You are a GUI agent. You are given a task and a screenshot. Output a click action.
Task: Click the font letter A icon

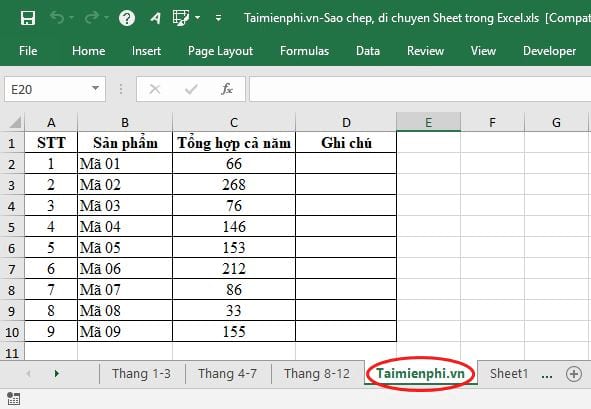tap(155, 18)
